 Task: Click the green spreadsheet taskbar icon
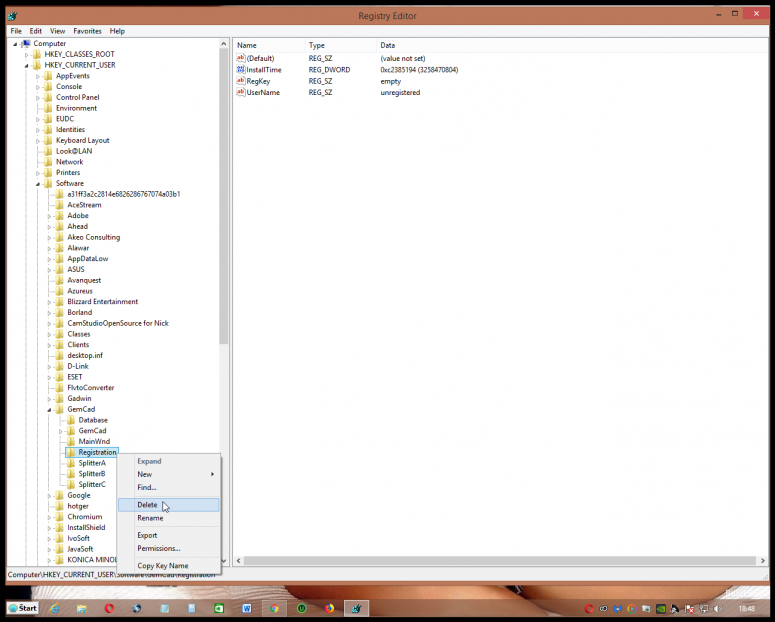pos(219,609)
